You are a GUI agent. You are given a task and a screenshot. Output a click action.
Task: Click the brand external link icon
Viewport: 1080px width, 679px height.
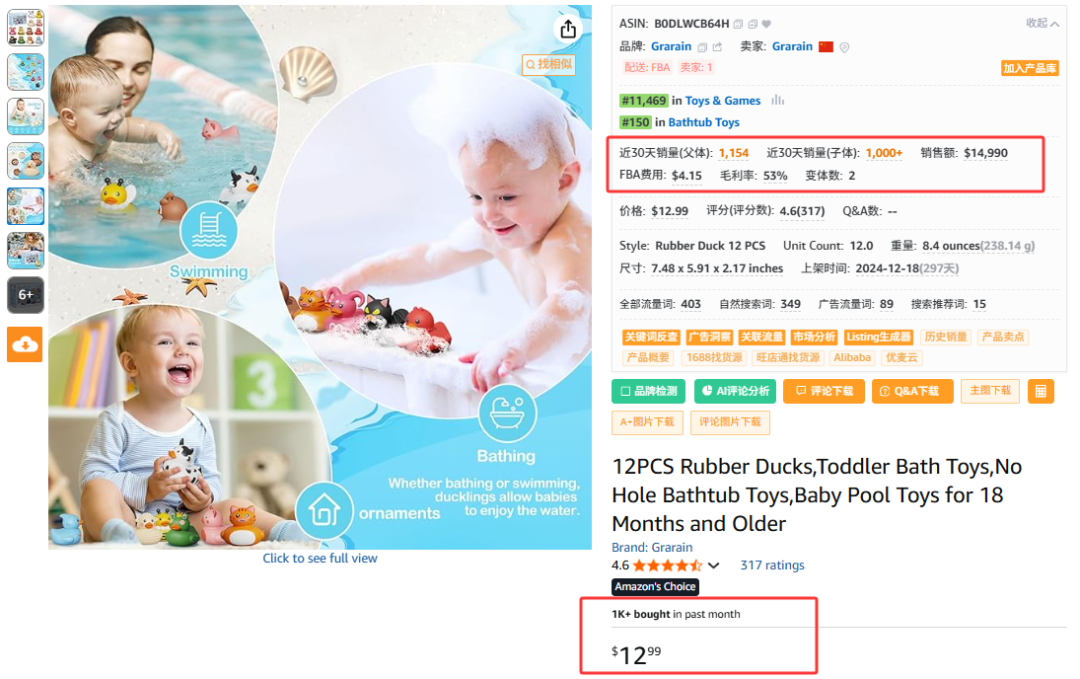click(717, 47)
